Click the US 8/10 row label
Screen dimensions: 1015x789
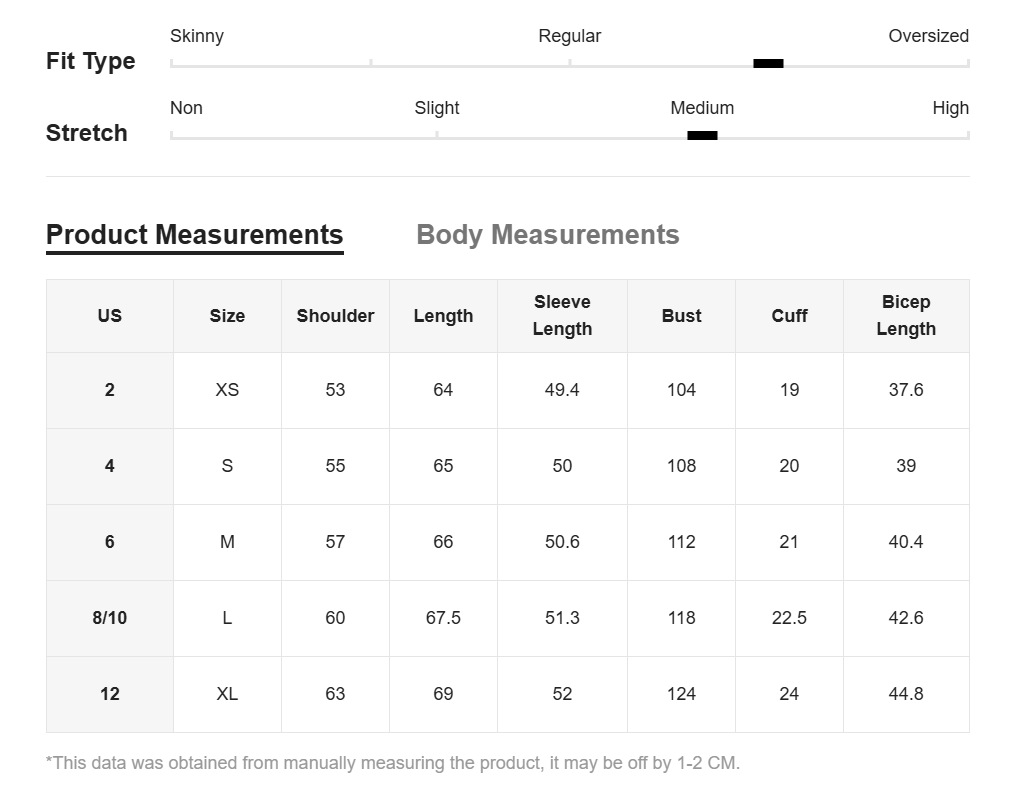[x=110, y=618]
